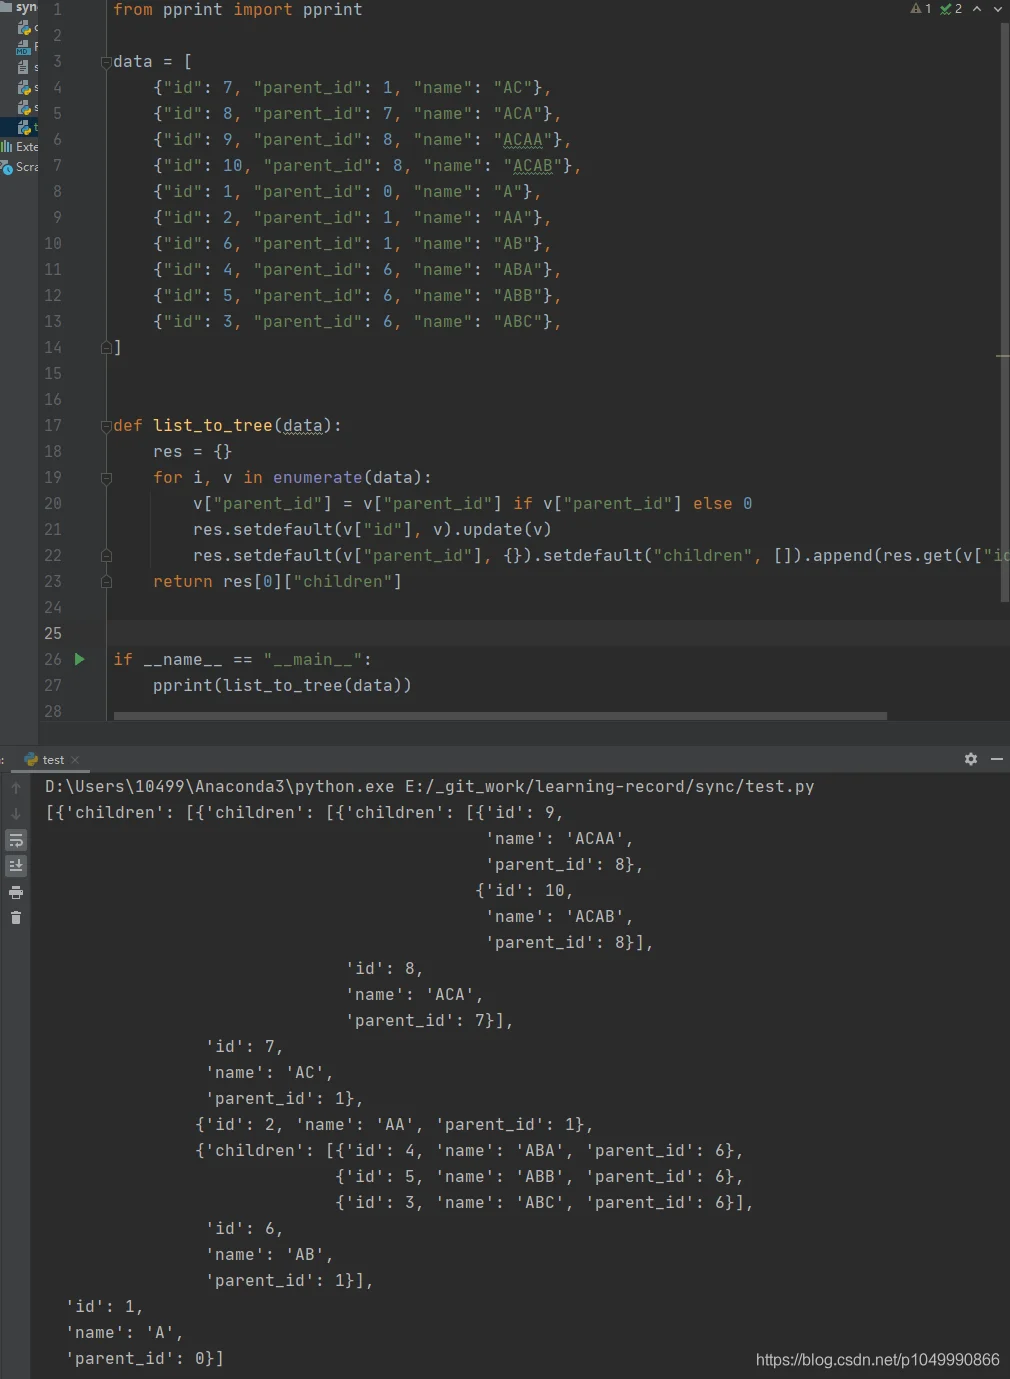Clear console output with the trash icon
The height and width of the screenshot is (1379, 1010).
coord(16,918)
